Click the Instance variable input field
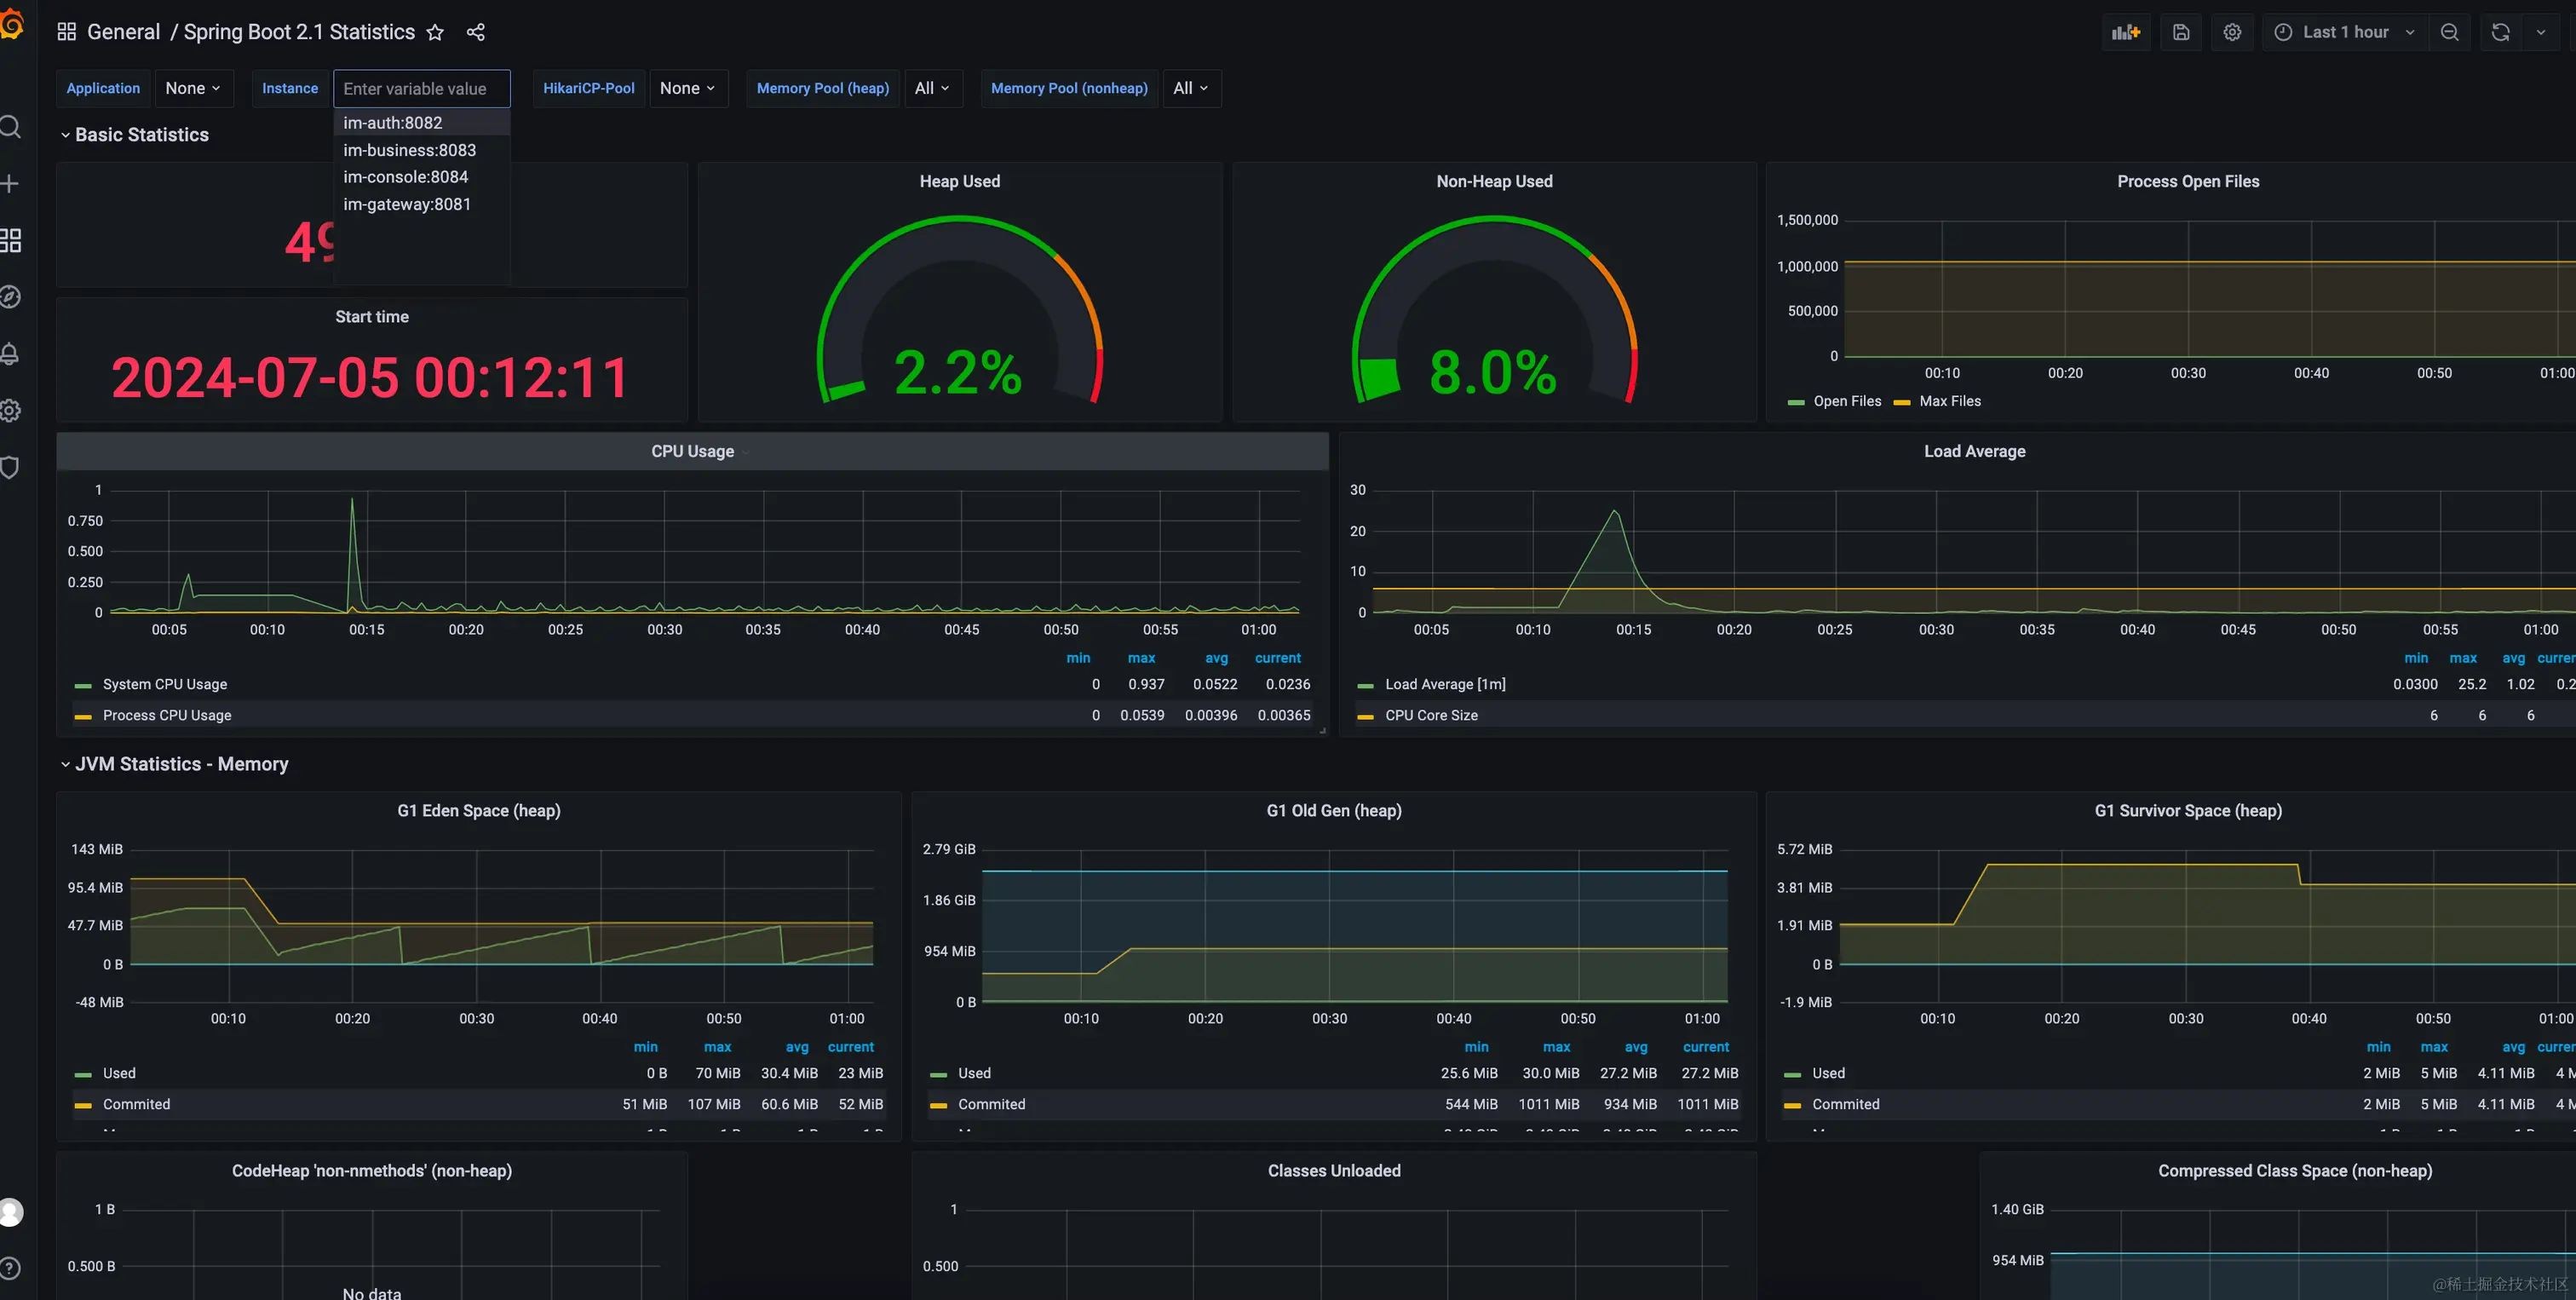Image resolution: width=2576 pixels, height=1300 pixels. tap(421, 88)
